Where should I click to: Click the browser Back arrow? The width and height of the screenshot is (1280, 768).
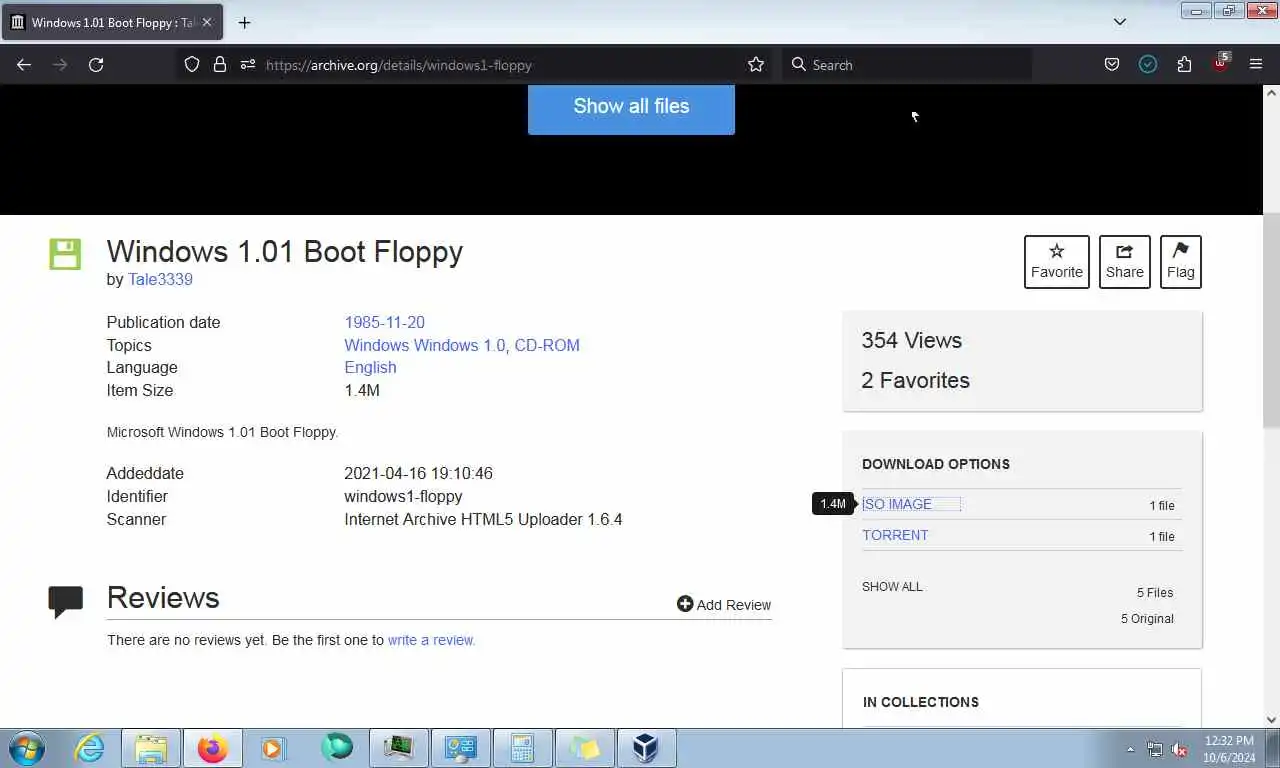pyautogui.click(x=24, y=65)
